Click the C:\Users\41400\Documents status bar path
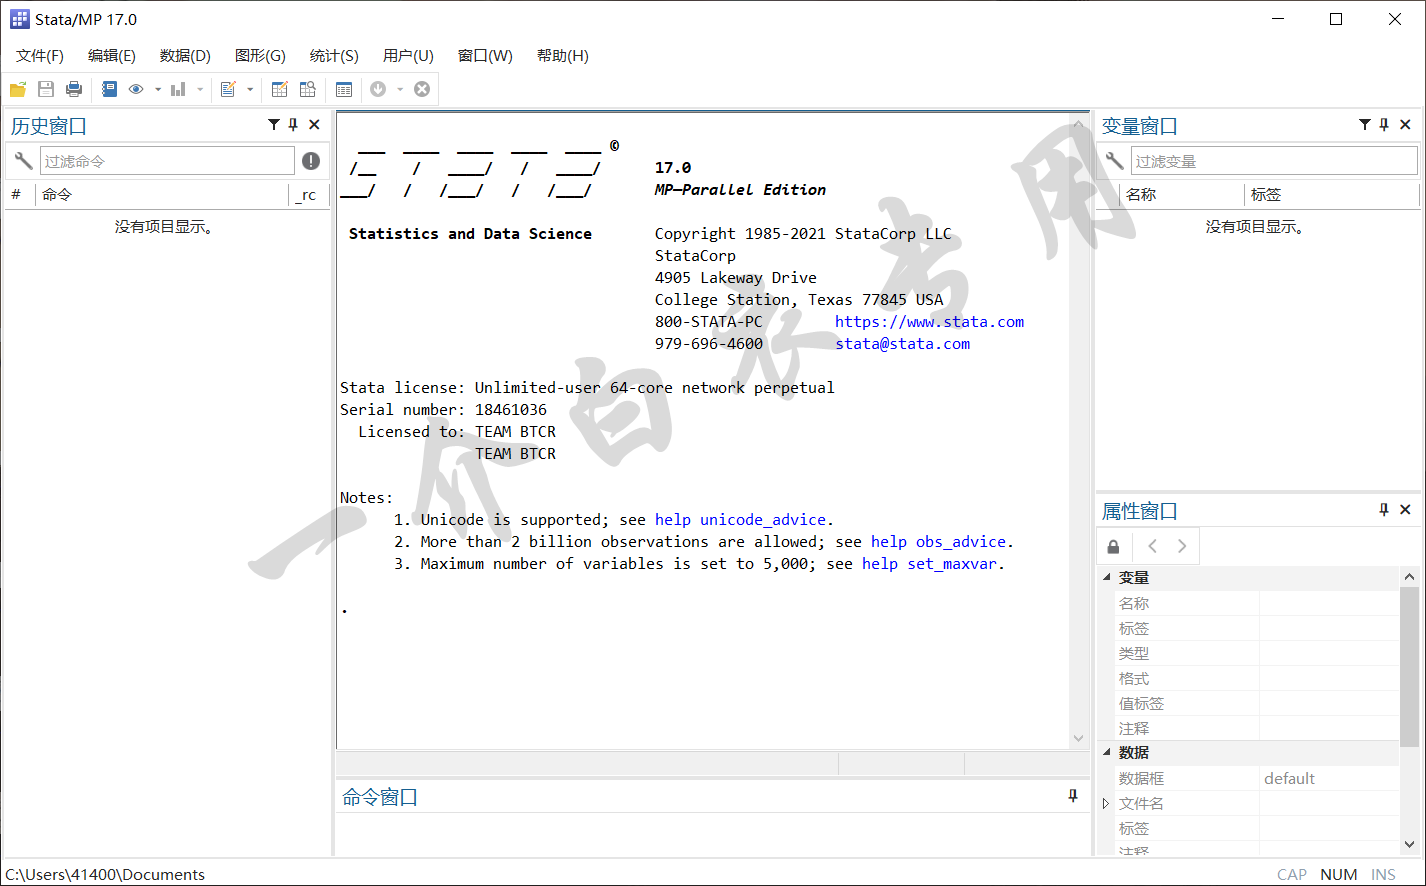1426x886 pixels. coord(105,874)
